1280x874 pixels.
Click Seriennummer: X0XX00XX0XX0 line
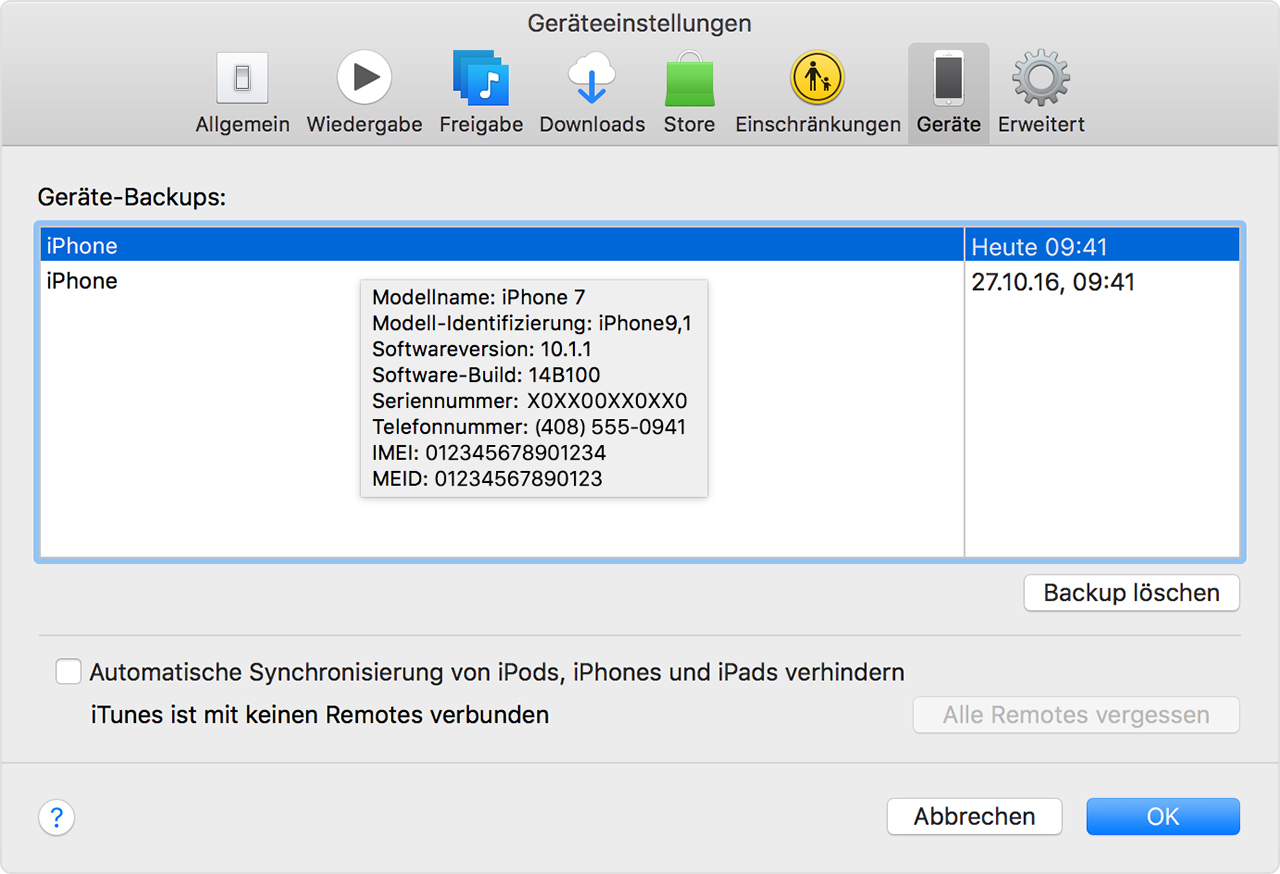[x=530, y=401]
